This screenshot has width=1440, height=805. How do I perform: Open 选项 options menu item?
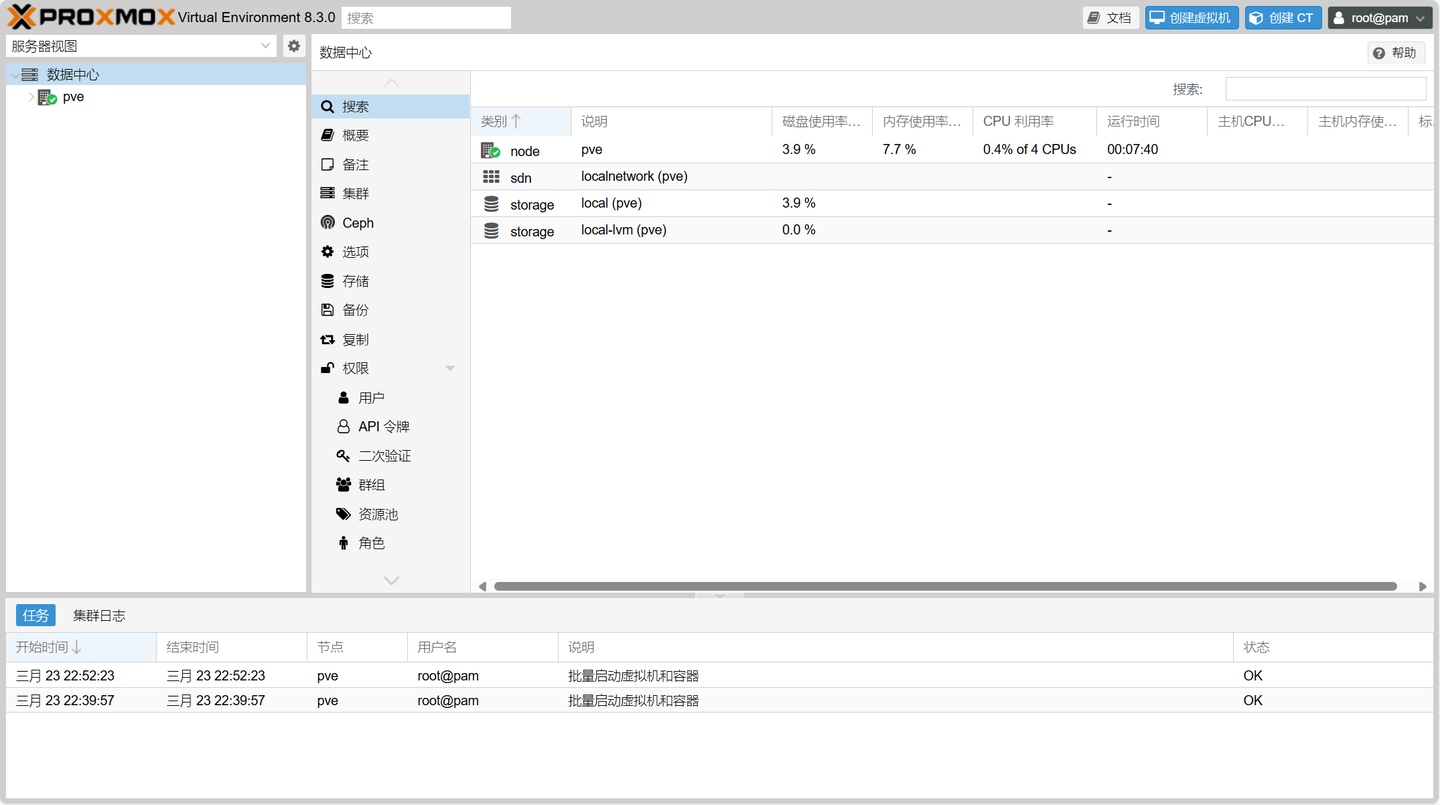(x=390, y=252)
